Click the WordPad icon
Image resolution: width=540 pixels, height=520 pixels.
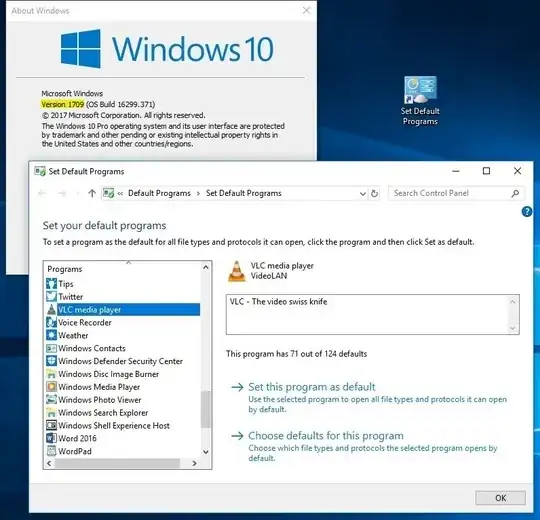(x=51, y=451)
